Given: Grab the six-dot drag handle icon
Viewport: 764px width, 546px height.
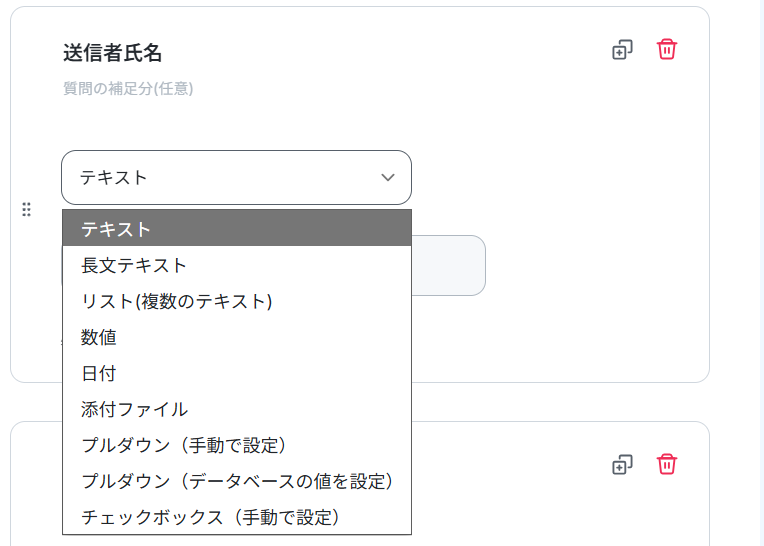Looking at the screenshot, I should pyautogui.click(x=26, y=209).
